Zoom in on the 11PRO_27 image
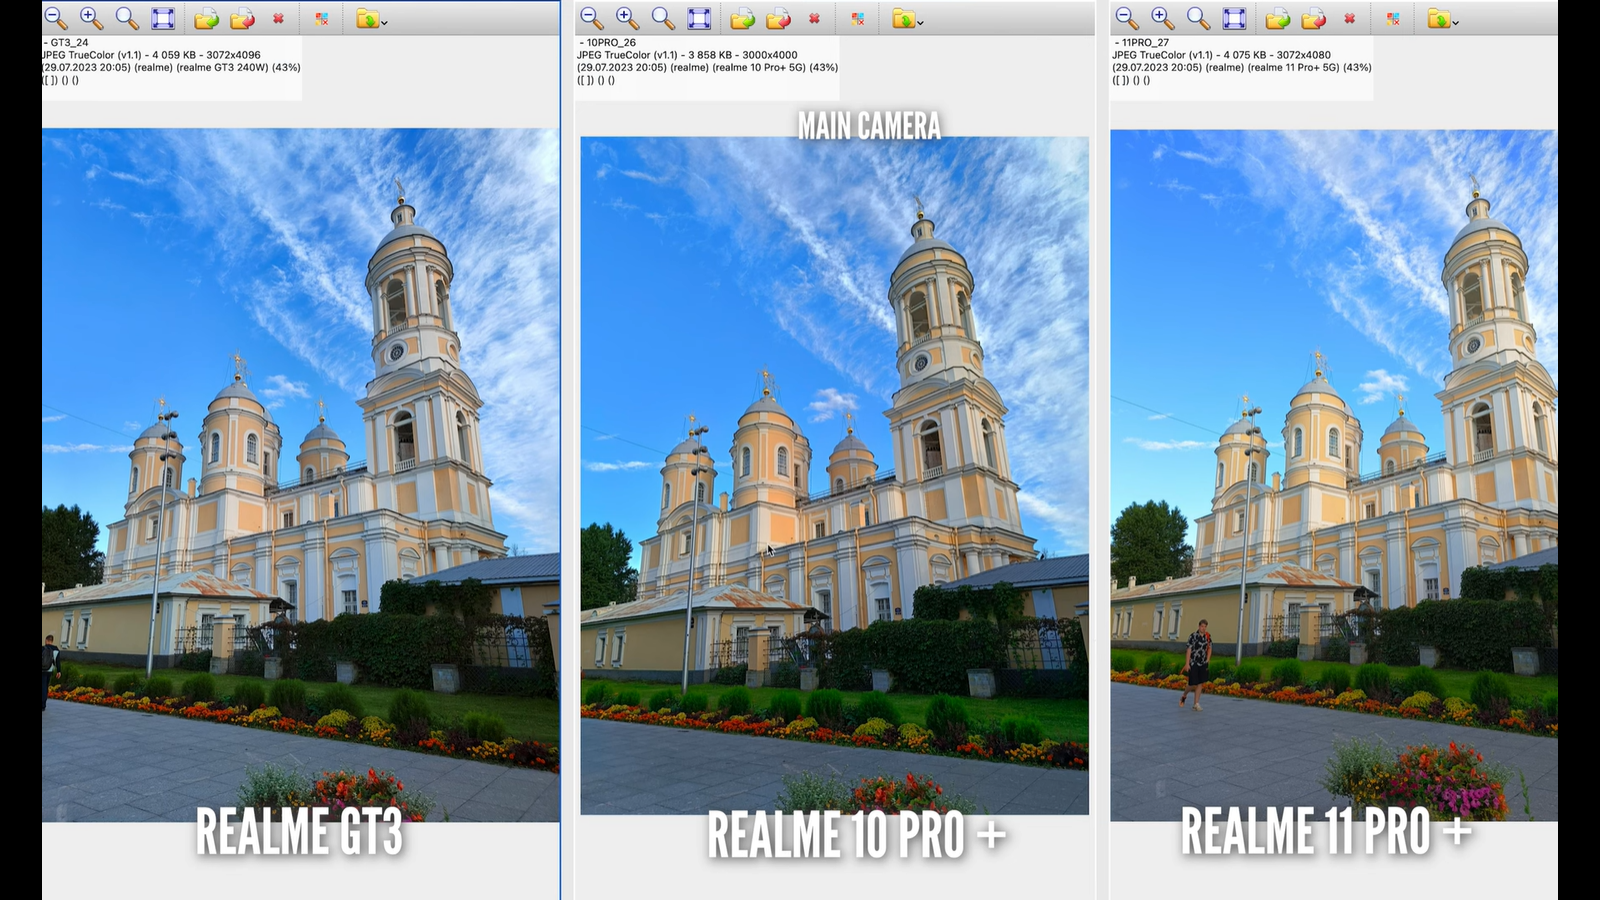The height and width of the screenshot is (900, 1600). point(1162,18)
